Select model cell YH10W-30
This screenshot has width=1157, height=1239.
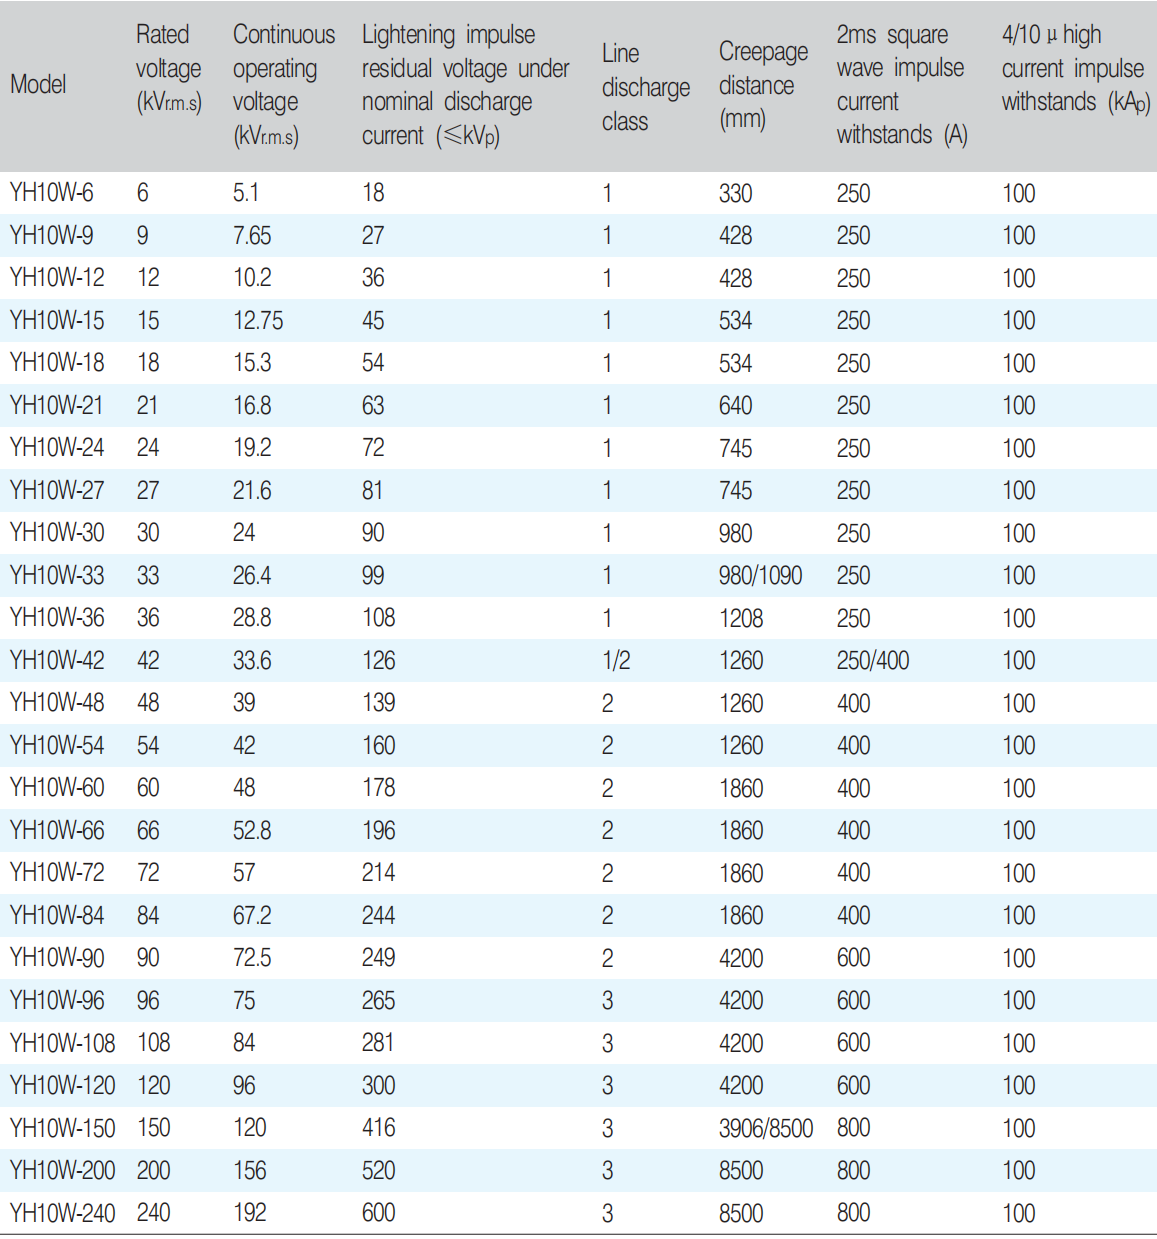click(57, 533)
